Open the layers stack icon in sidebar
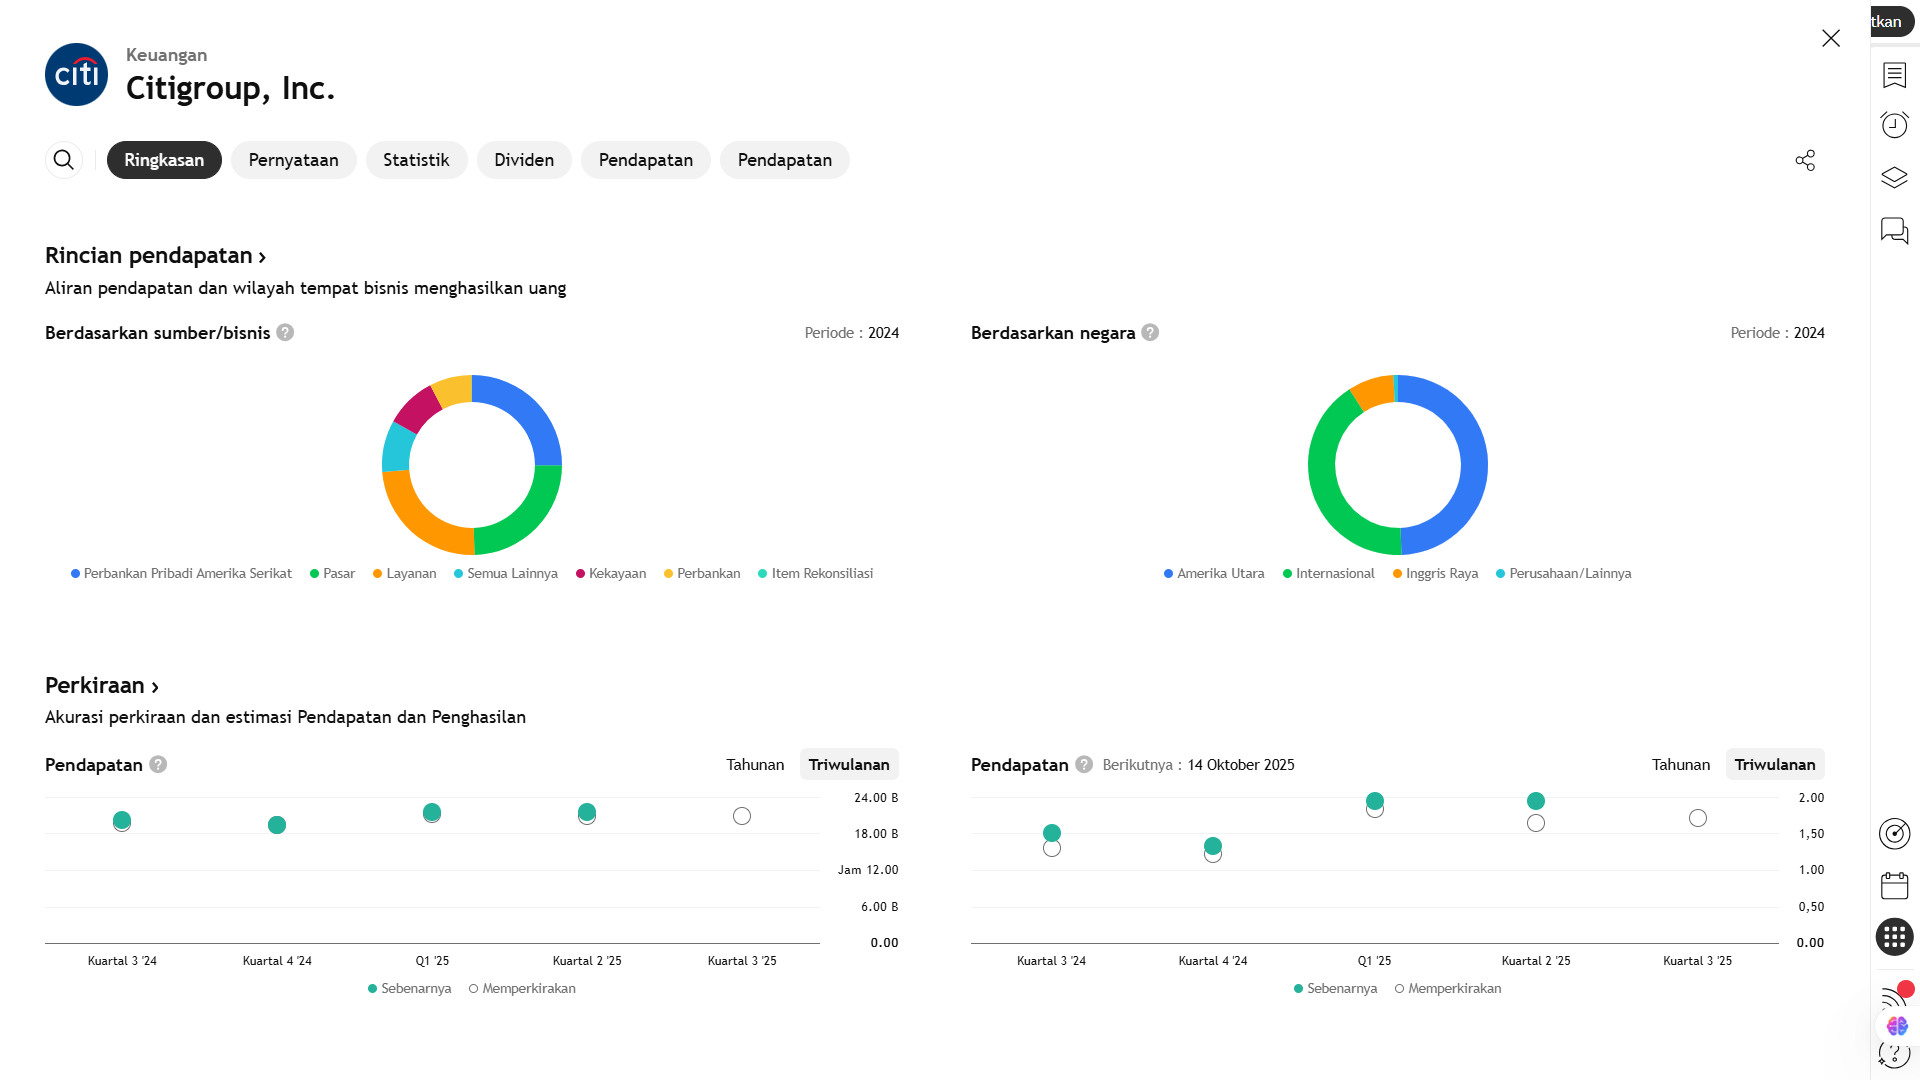The image size is (1920, 1080). pos(1894,178)
